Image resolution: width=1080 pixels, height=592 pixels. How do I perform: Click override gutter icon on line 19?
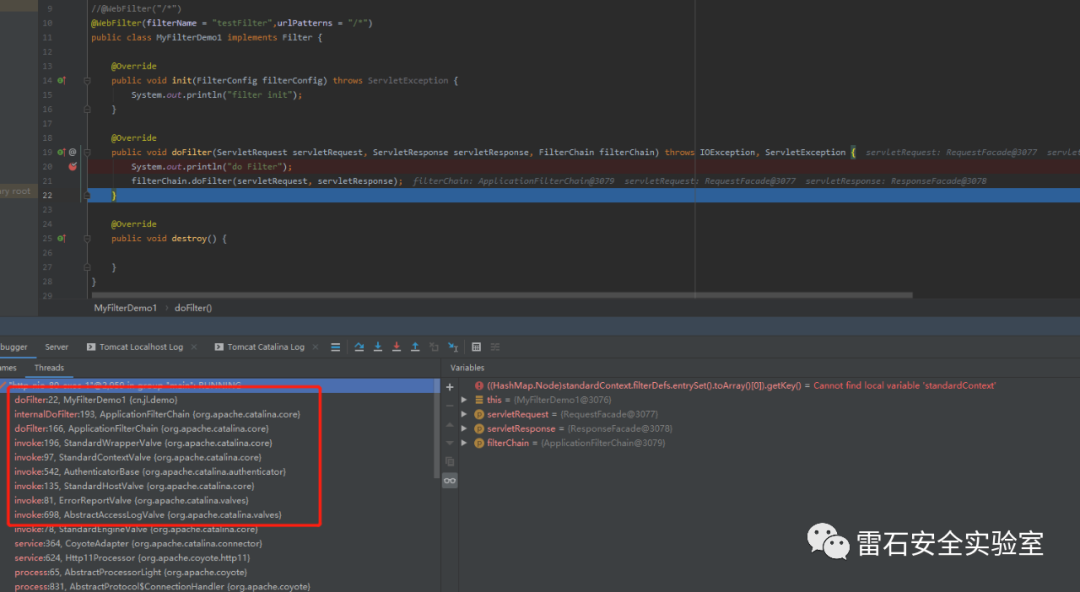point(61,152)
